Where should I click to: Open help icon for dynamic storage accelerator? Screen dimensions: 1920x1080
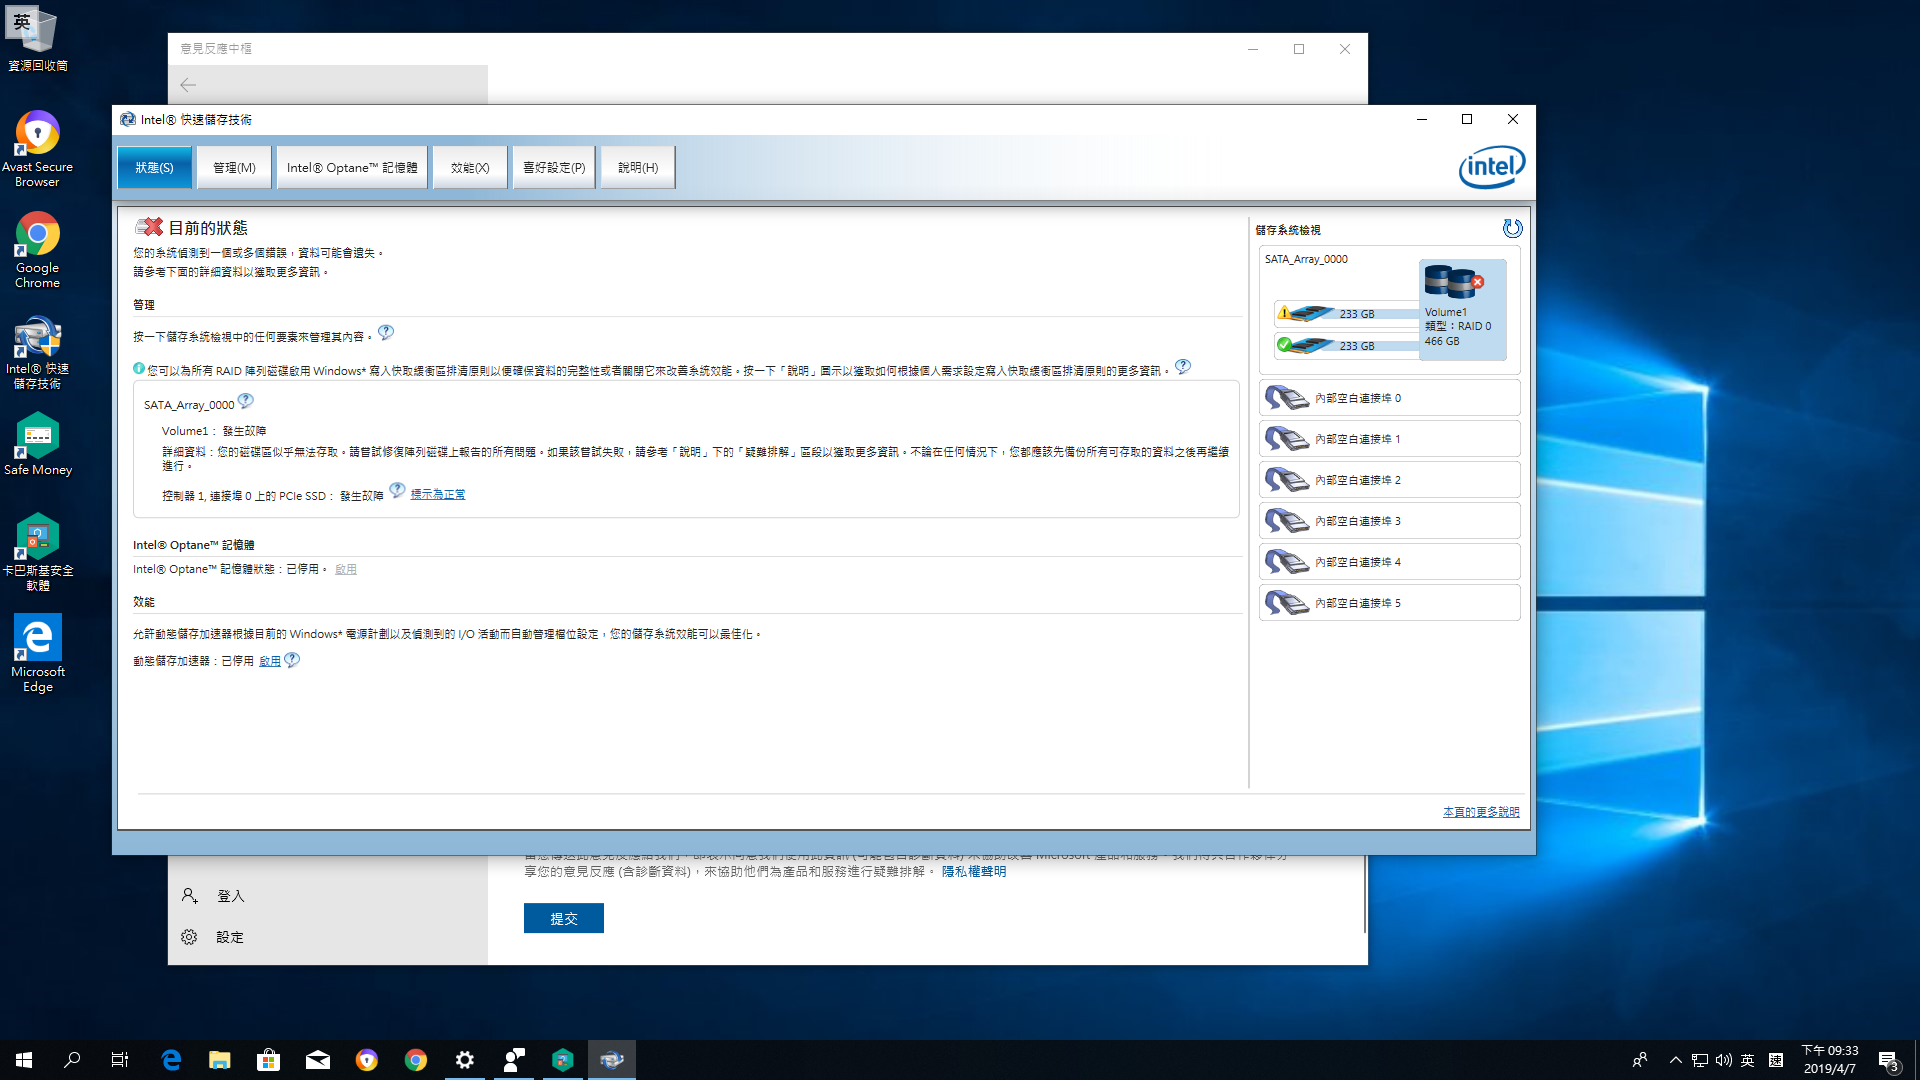click(x=292, y=660)
